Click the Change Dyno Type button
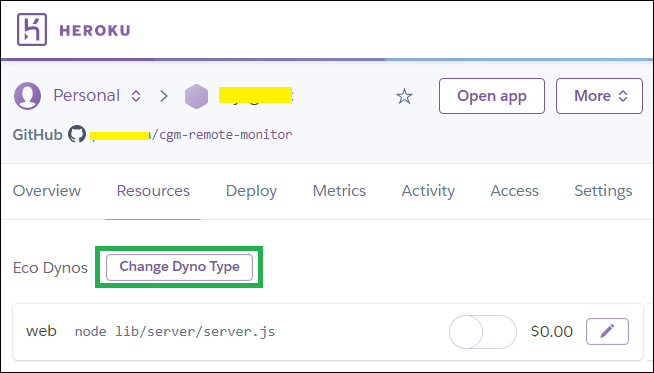This screenshot has height=373, width=654. [x=179, y=267]
